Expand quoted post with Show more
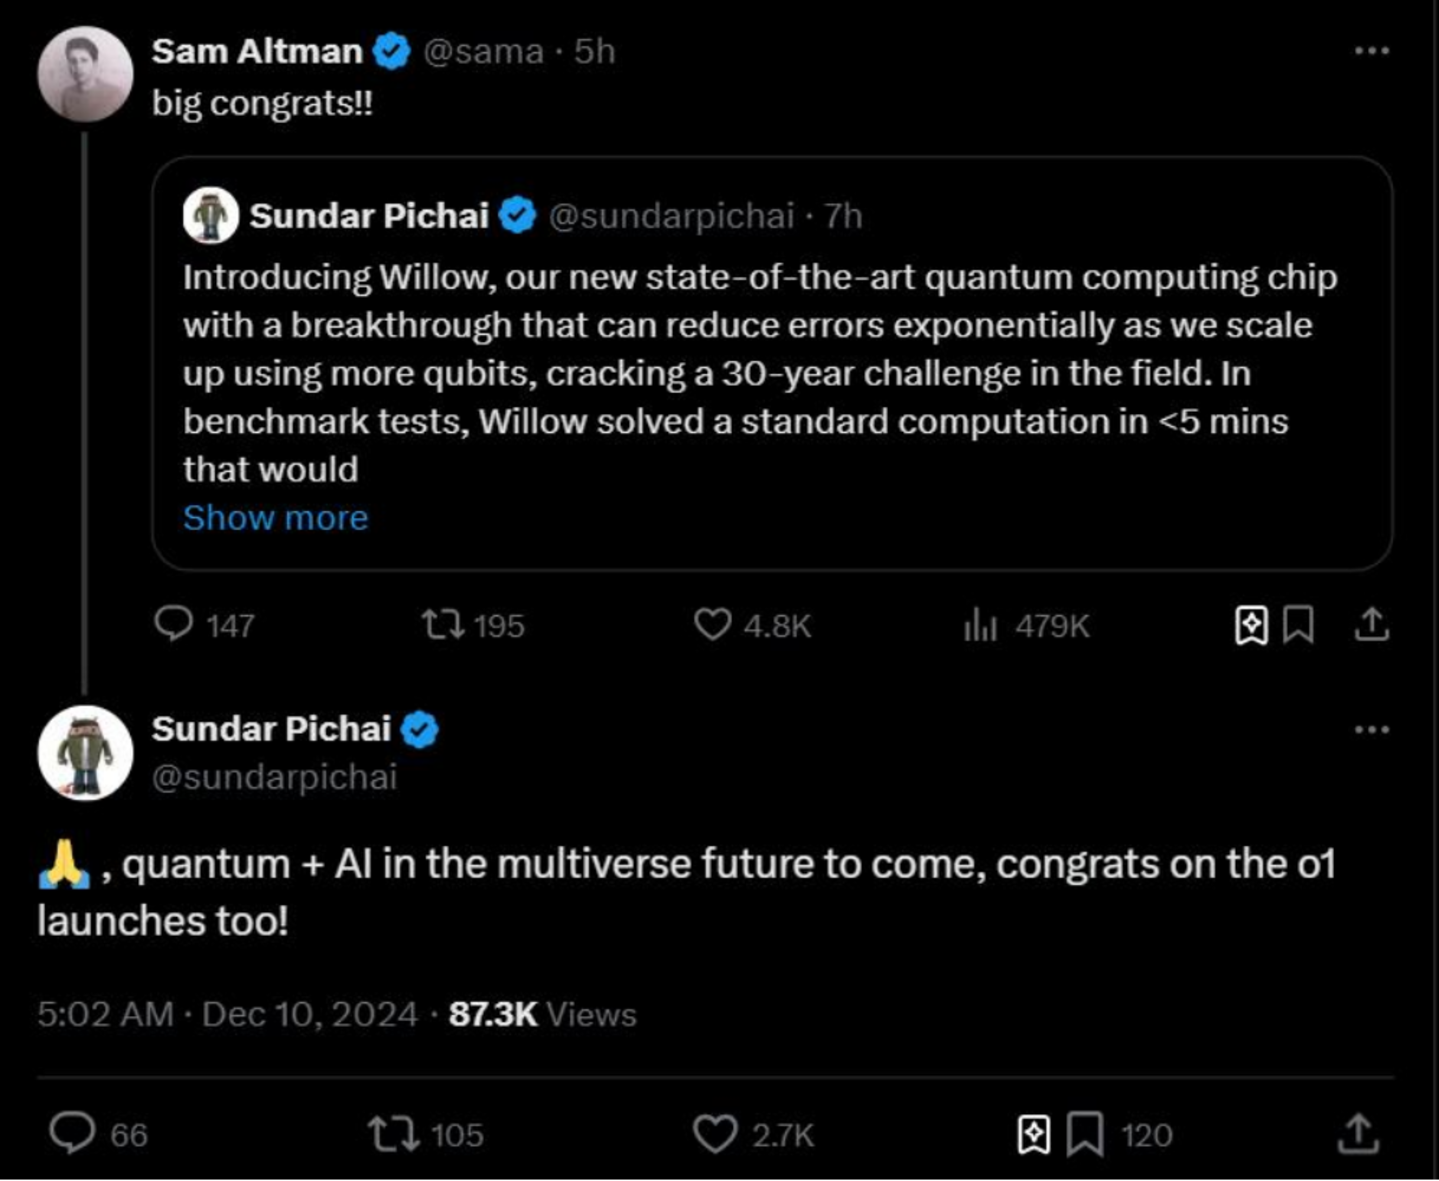This screenshot has width=1439, height=1181. (275, 518)
